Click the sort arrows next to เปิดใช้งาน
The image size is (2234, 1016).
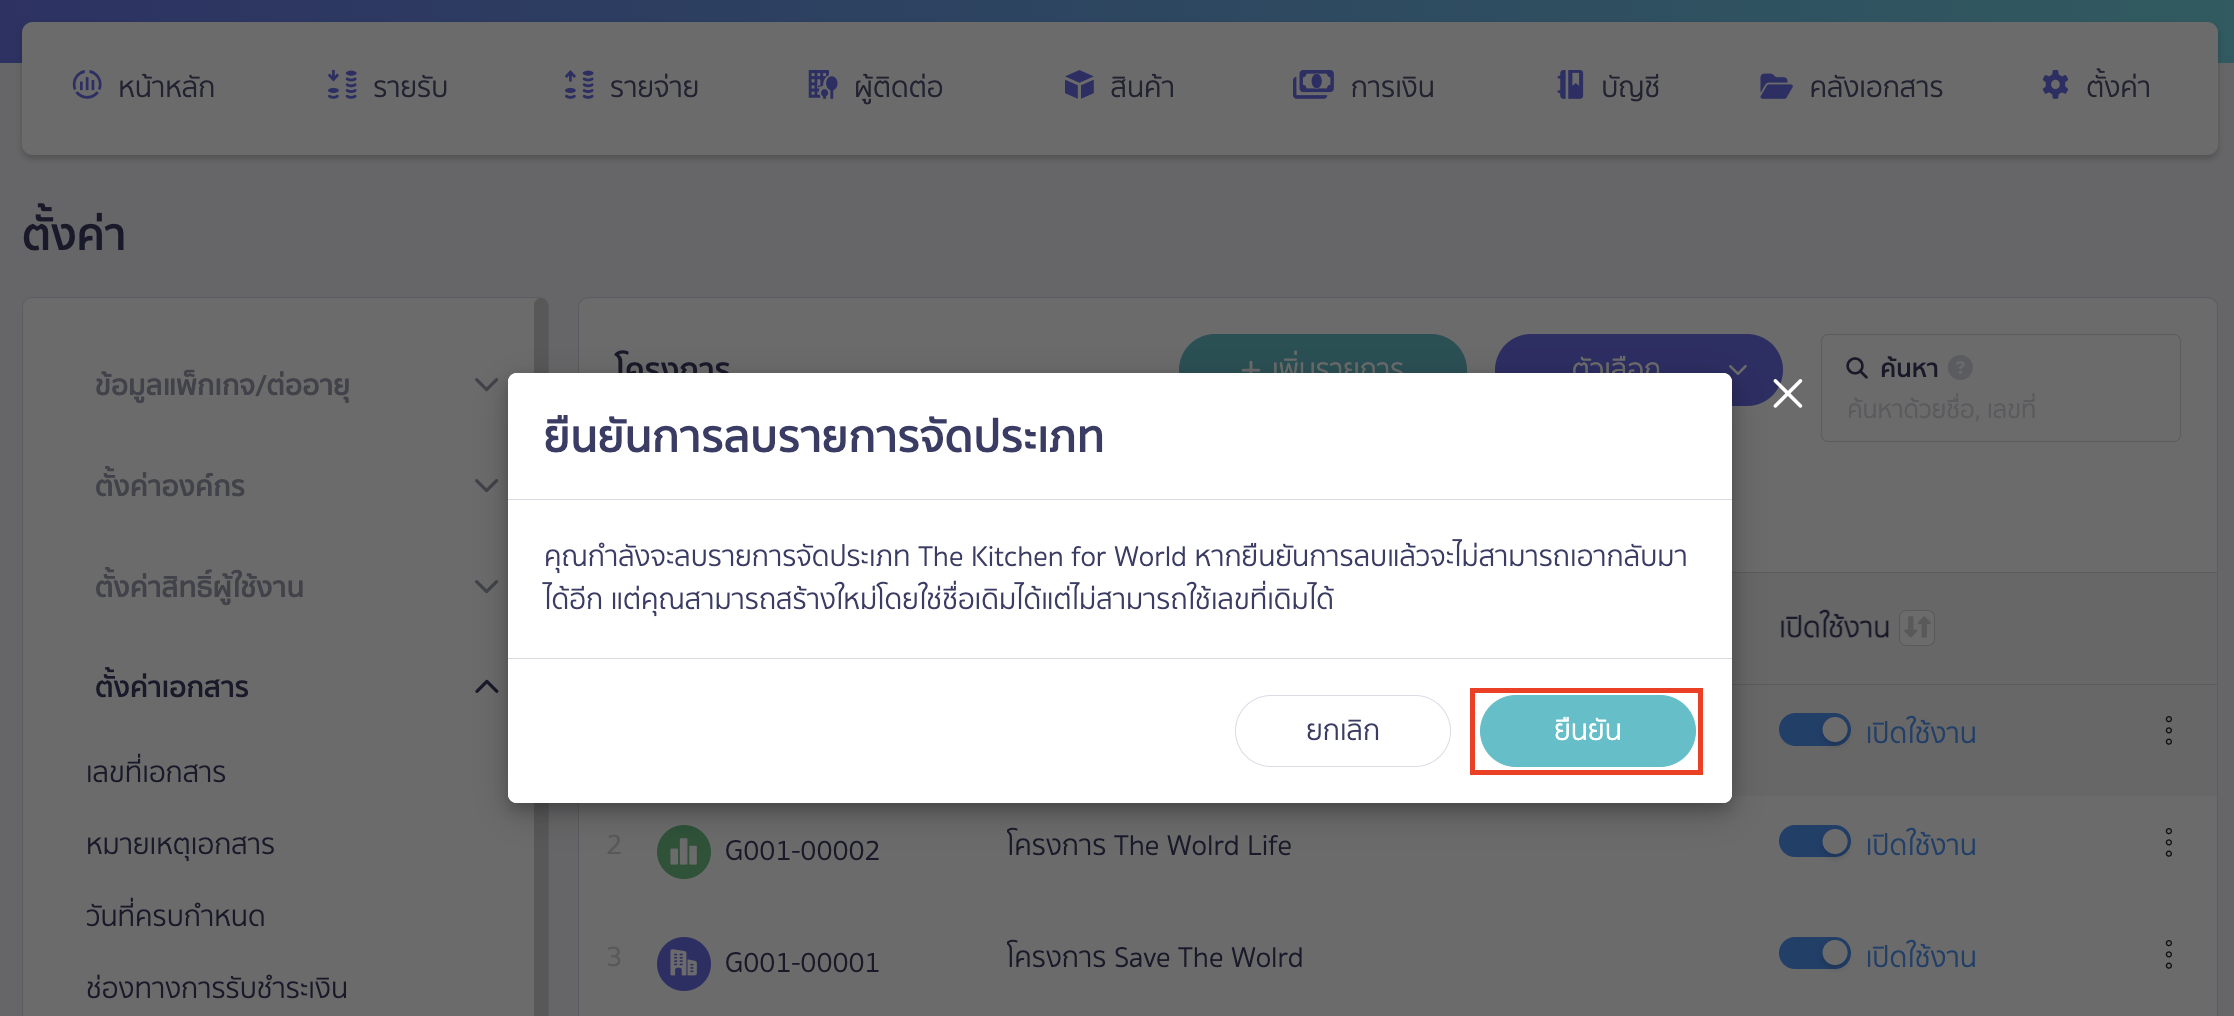coord(1917,627)
